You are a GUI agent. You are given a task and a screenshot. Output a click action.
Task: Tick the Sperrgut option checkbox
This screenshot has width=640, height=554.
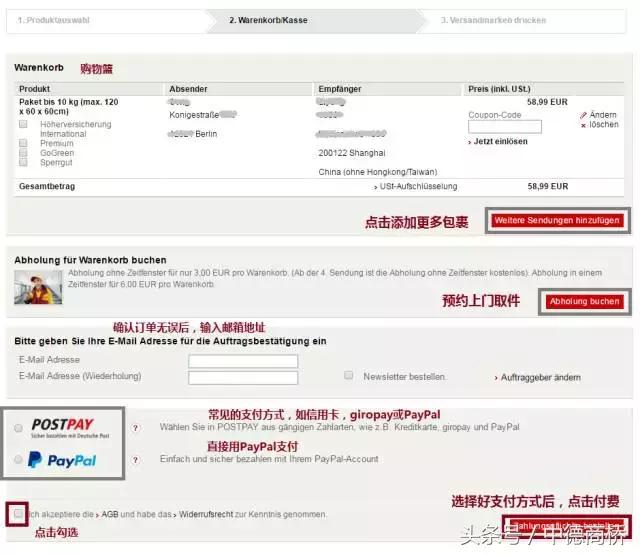(x=23, y=162)
